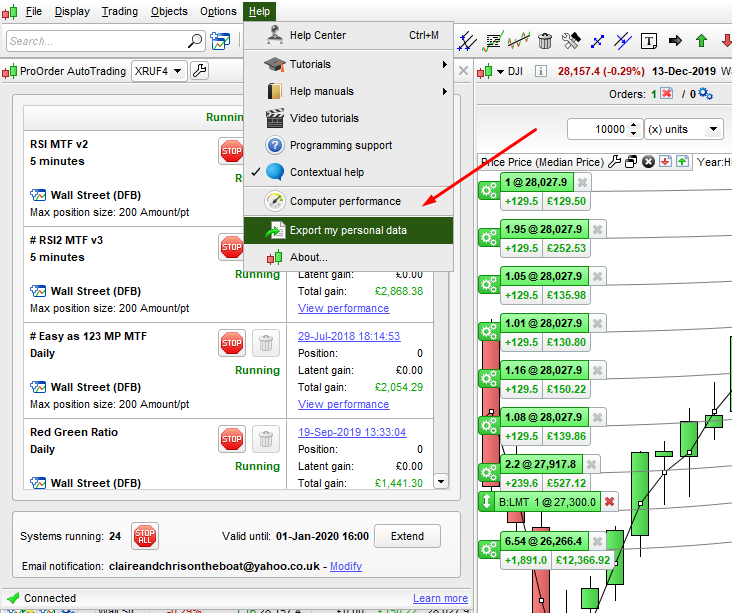The width and height of the screenshot is (732, 613).
Task: Click trash icon for Red Green Ratio
Action: coord(266,439)
